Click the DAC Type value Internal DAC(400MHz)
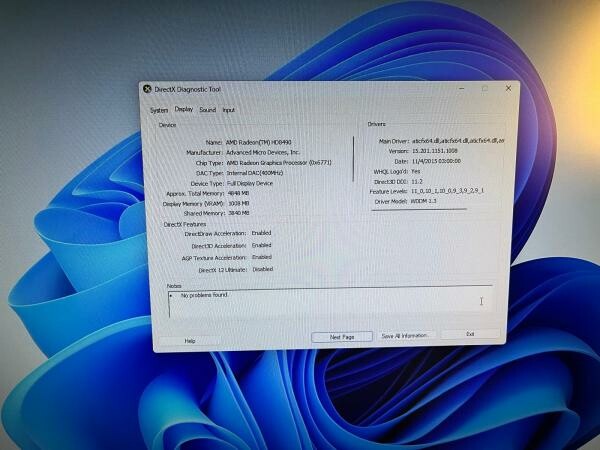 (x=255, y=173)
